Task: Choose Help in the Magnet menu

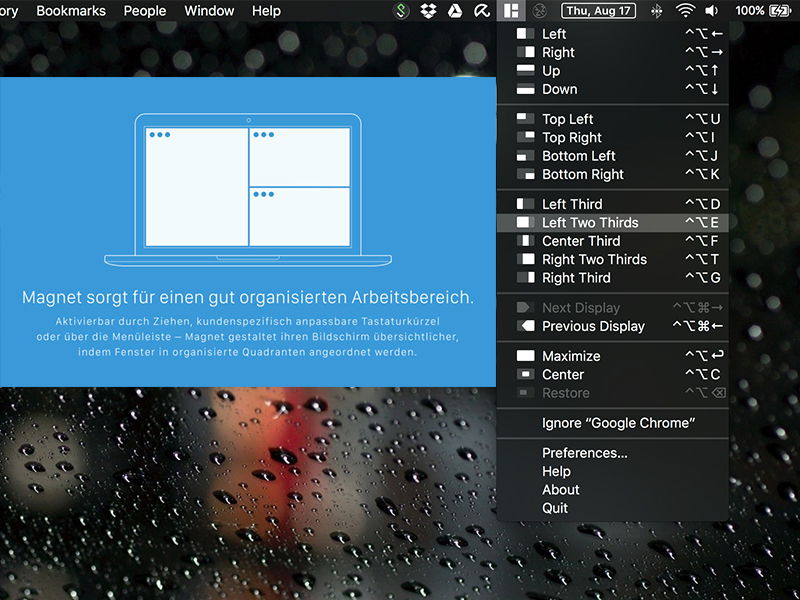Action: (613, 471)
